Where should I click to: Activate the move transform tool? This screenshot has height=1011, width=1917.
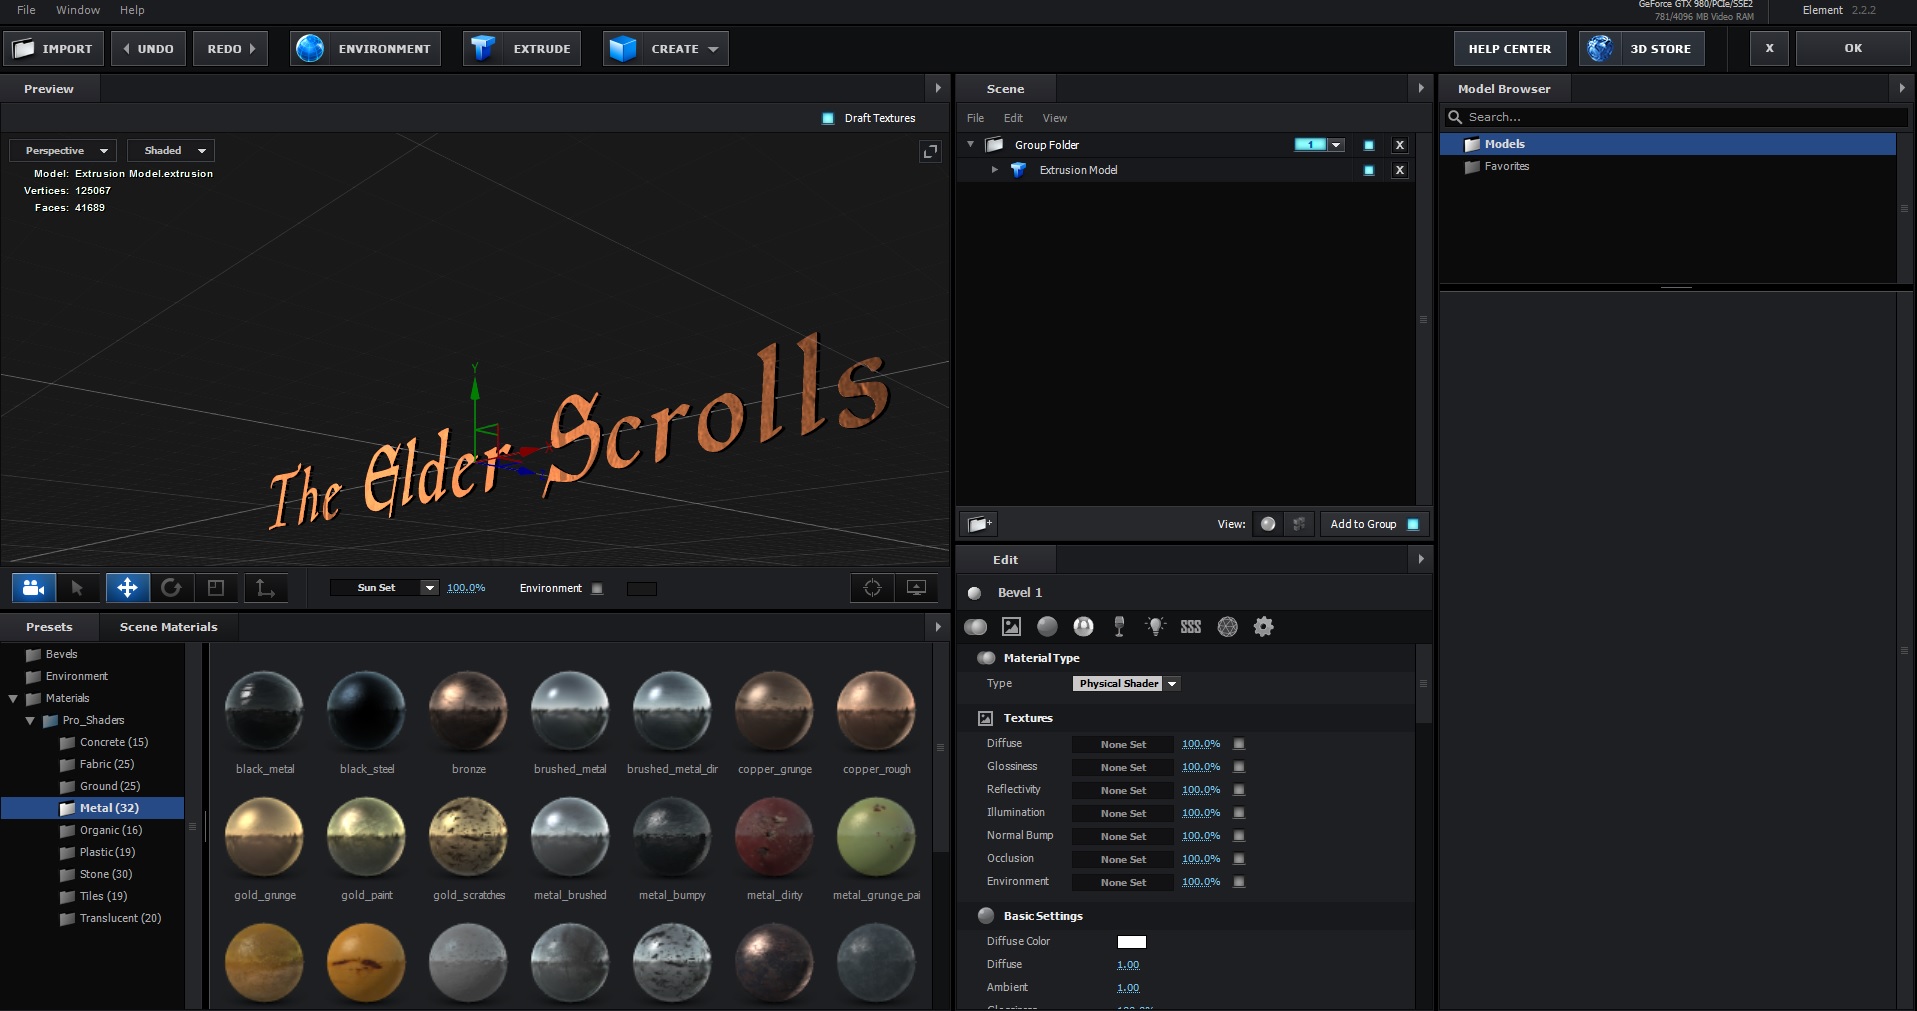coord(127,588)
